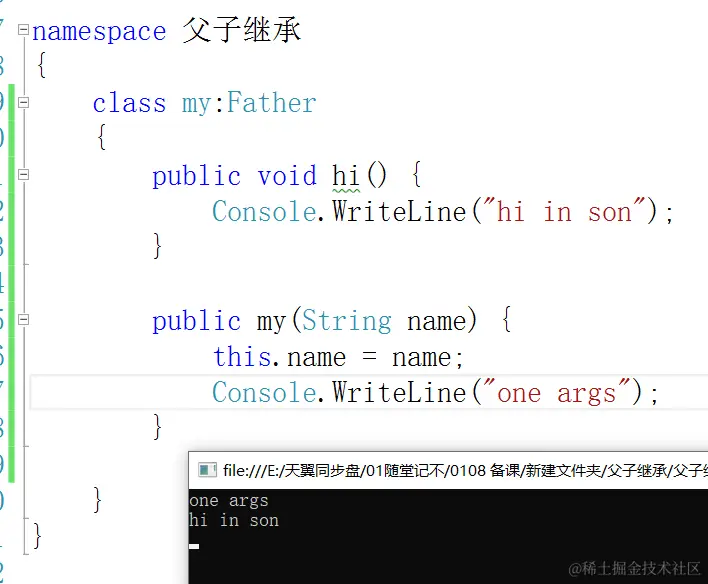
Task: Click the class name 'my' before colon
Action: (x=196, y=105)
